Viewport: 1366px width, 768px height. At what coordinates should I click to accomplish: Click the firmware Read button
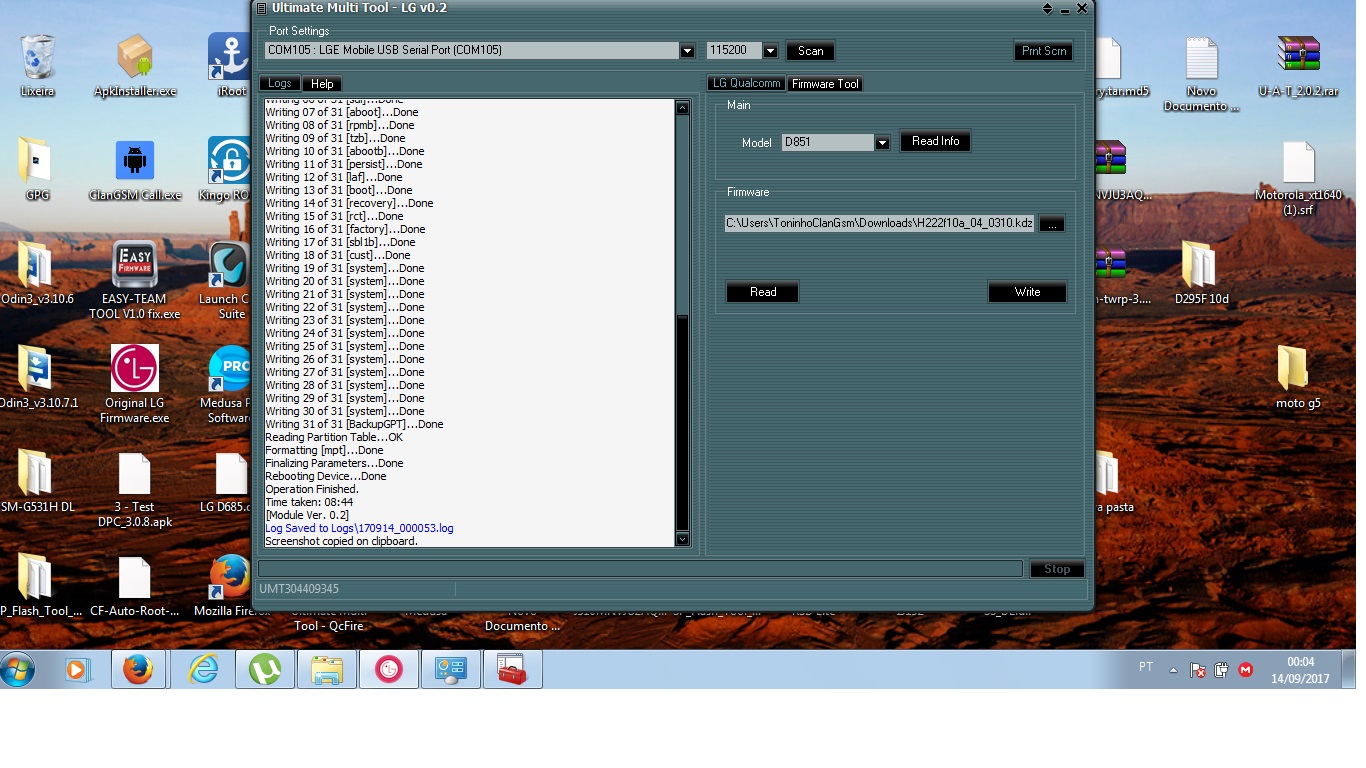pyautogui.click(x=763, y=292)
